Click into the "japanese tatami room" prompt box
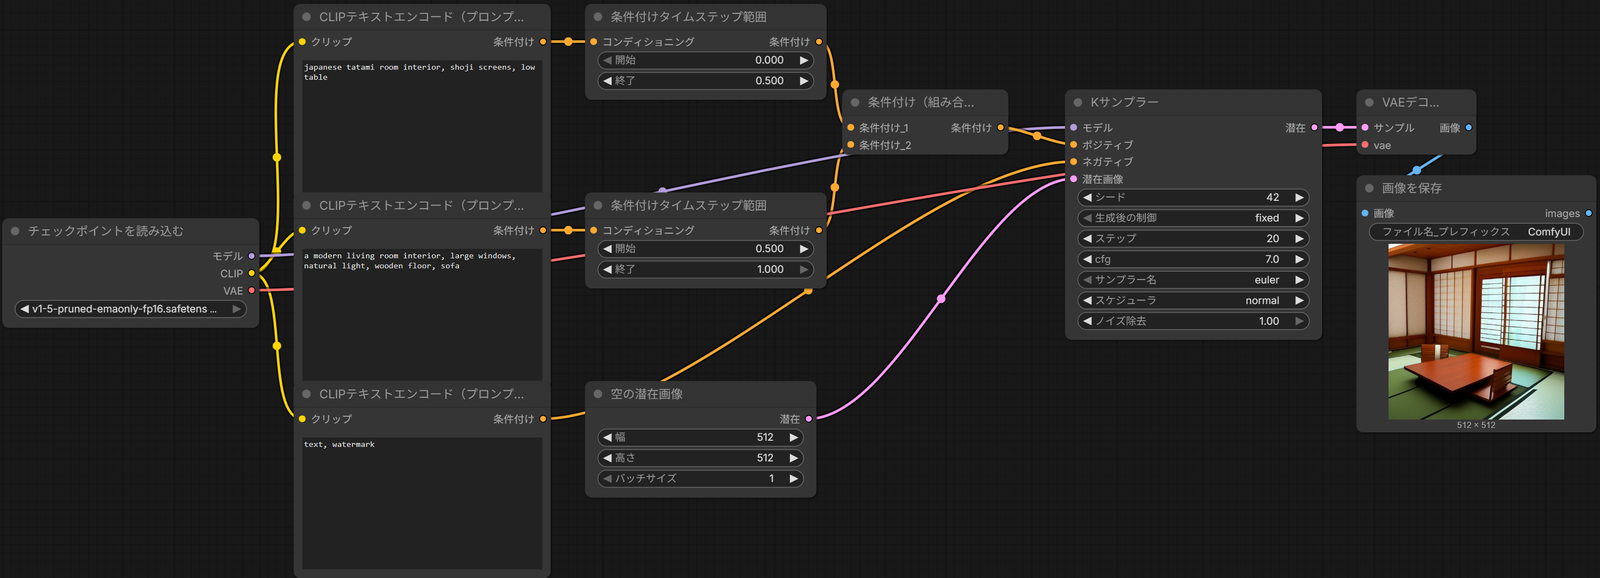 (422, 124)
